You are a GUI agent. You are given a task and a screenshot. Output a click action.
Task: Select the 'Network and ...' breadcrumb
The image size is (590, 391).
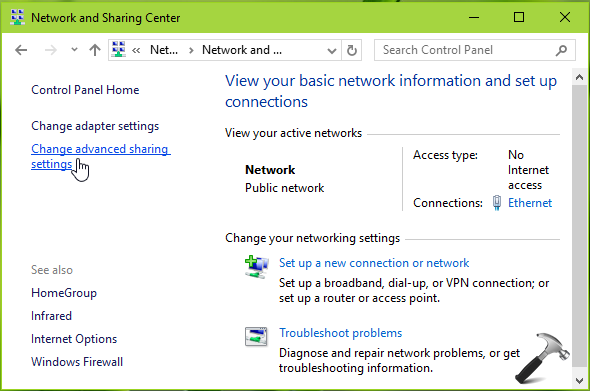click(242, 50)
